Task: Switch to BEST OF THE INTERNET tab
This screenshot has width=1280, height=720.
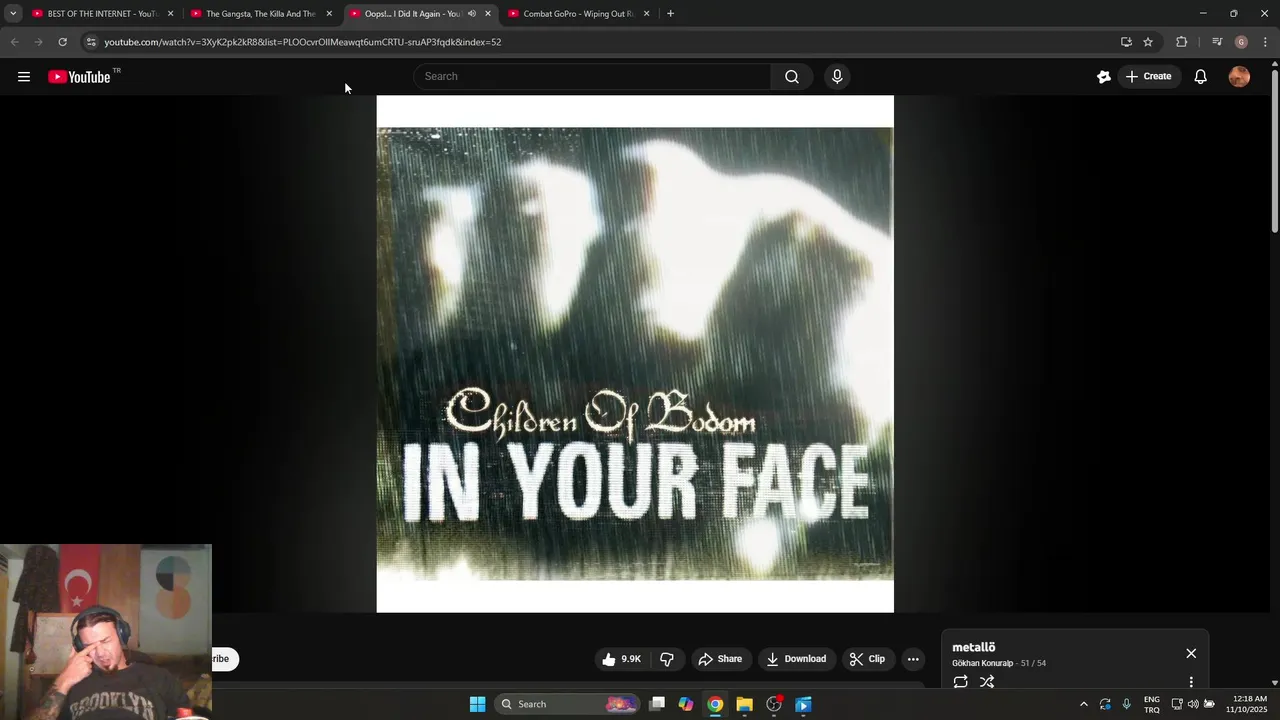Action: [x=102, y=14]
